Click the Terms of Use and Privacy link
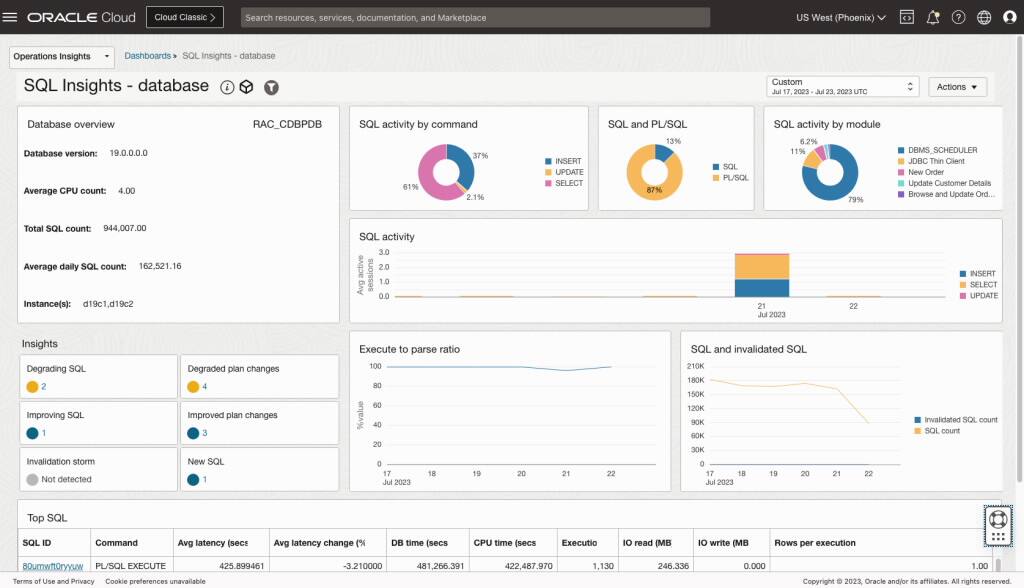 pyautogui.click(x=53, y=580)
